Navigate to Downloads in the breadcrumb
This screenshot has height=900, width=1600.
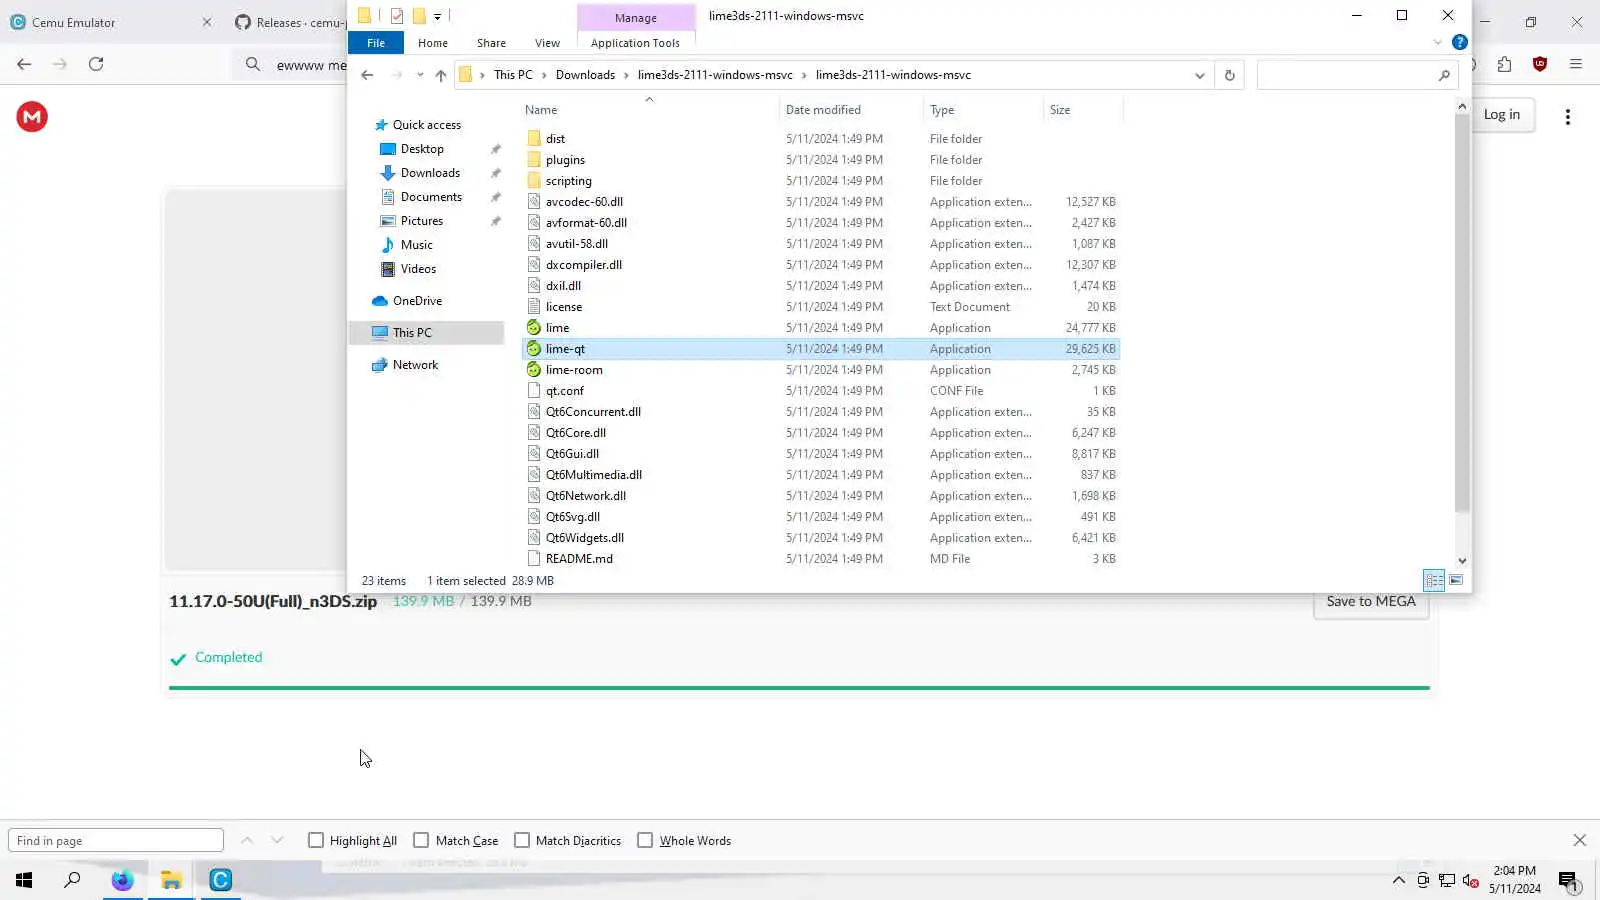585,75
